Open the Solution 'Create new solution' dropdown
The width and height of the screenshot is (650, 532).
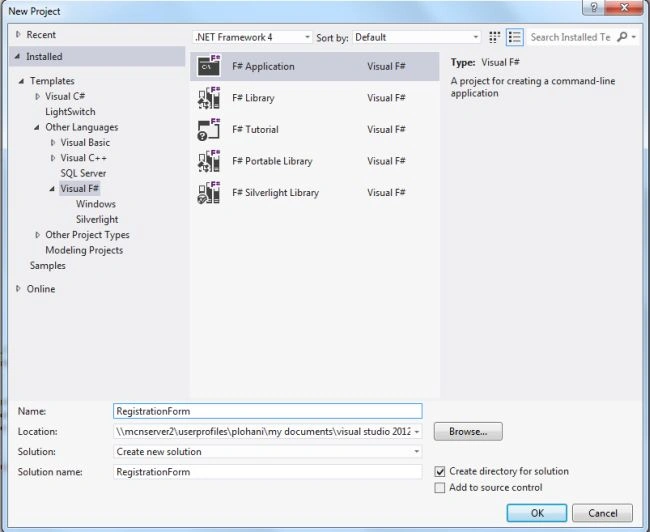(x=267, y=452)
